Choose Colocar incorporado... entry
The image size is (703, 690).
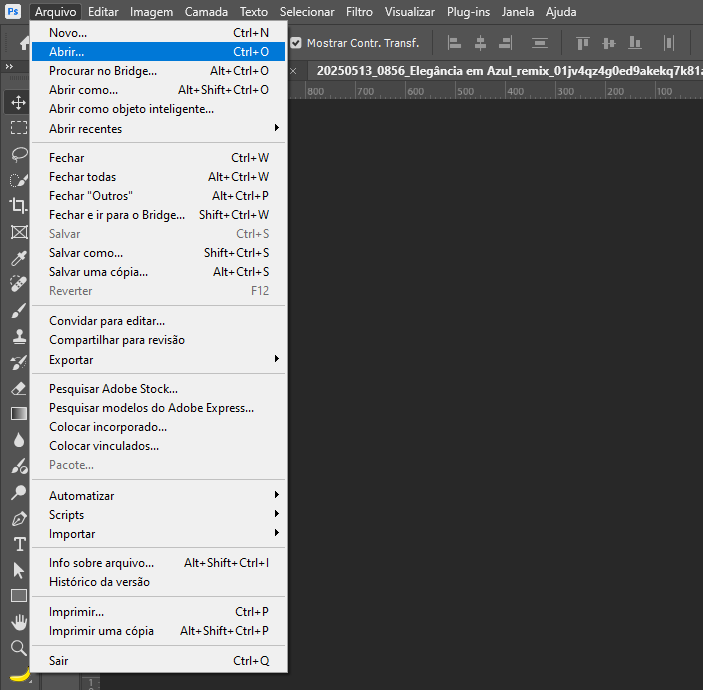pos(158,427)
